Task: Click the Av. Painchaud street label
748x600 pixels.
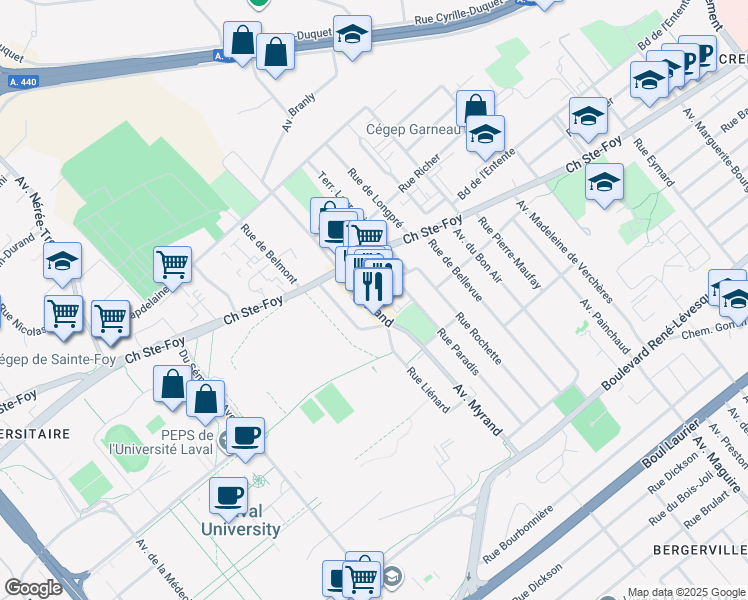Action: 605,327
